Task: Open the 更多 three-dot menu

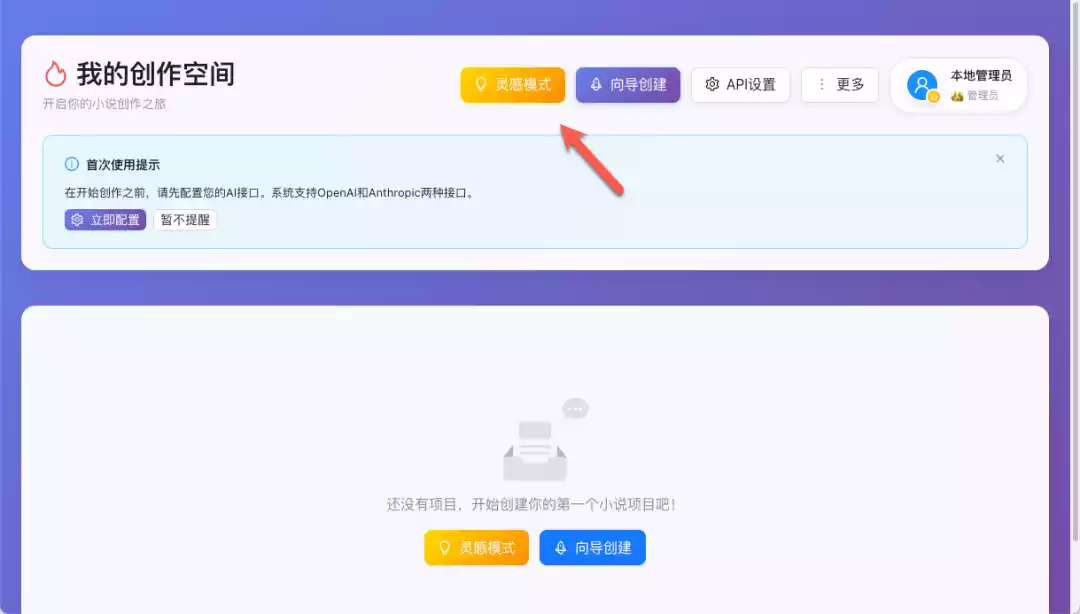Action: pos(840,85)
